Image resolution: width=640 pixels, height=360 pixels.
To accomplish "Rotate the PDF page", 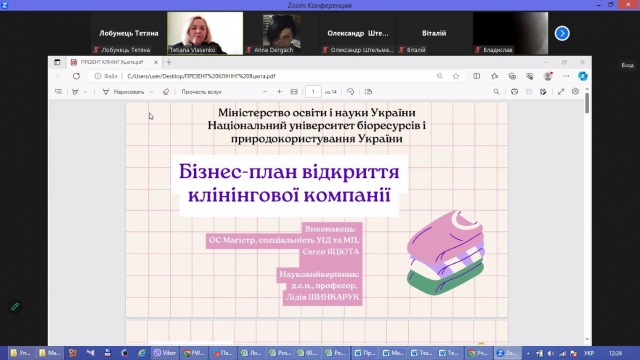I will coord(351,92).
